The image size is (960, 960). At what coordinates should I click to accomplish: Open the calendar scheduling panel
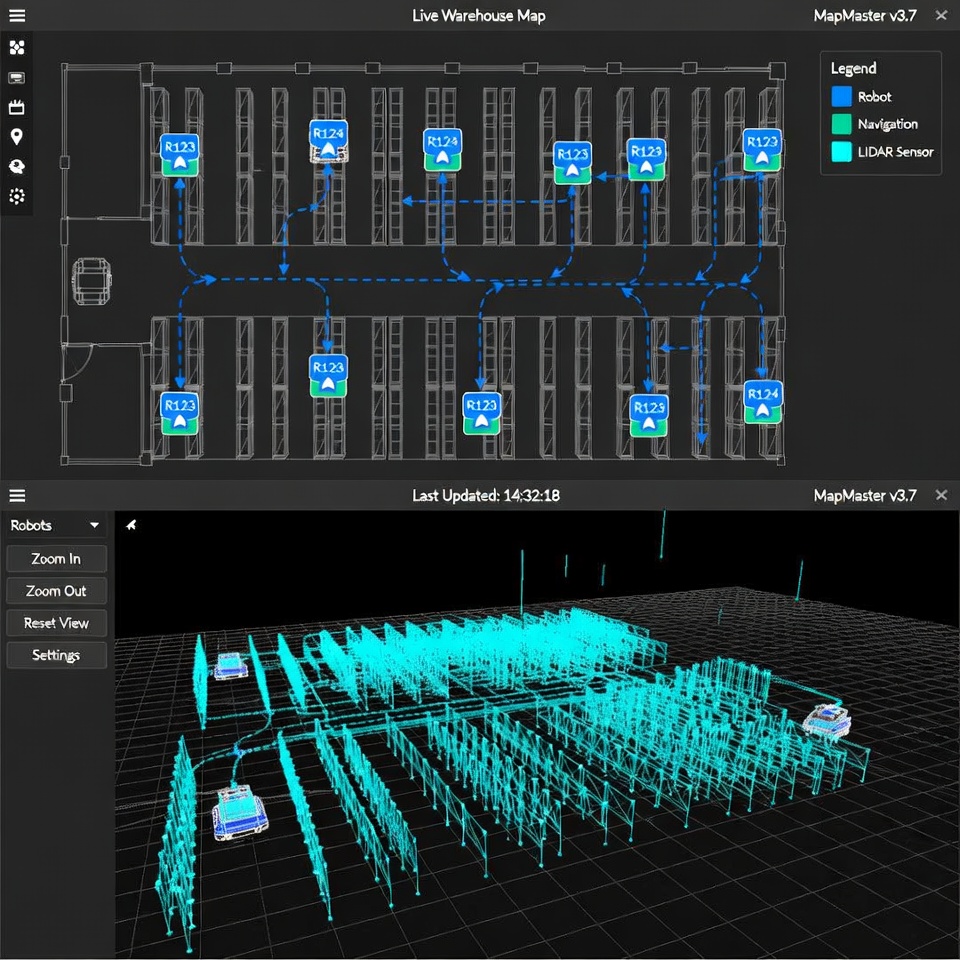[17, 107]
